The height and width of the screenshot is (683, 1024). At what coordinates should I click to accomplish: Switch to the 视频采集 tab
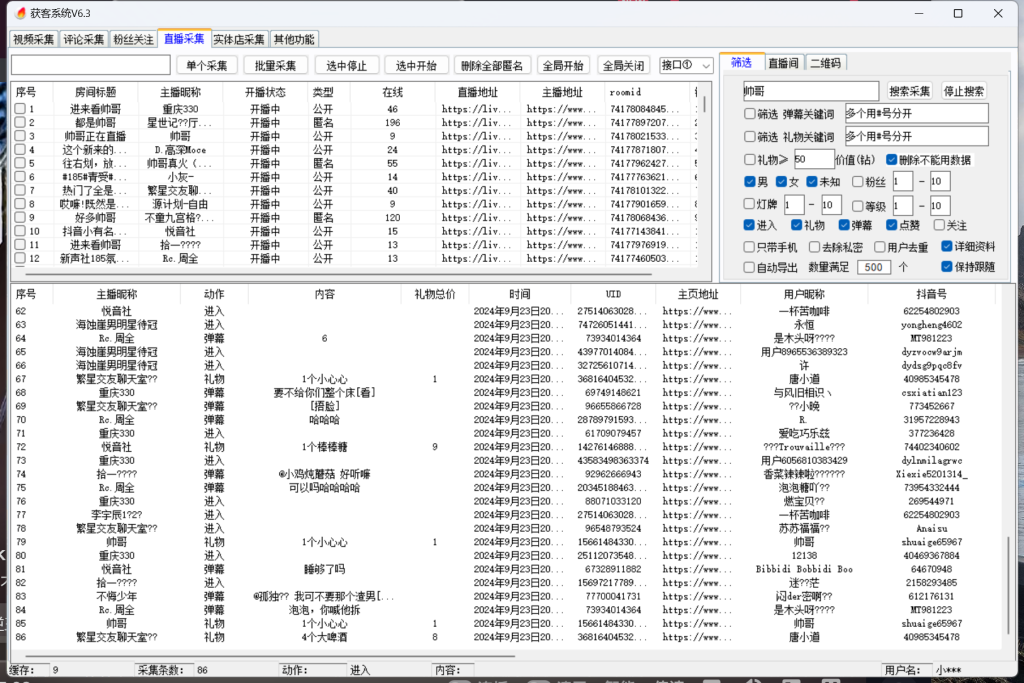pyautogui.click(x=33, y=40)
